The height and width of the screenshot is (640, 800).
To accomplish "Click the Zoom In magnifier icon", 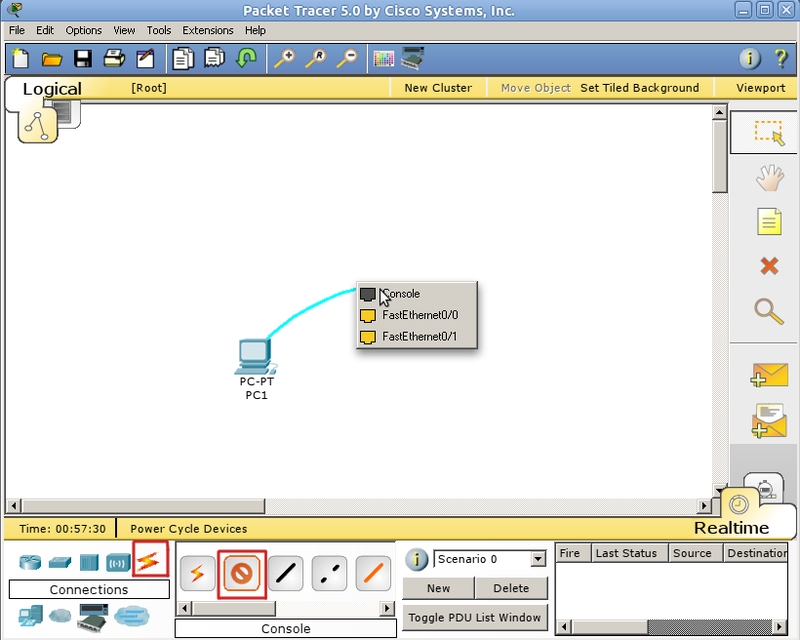I will 284,59.
